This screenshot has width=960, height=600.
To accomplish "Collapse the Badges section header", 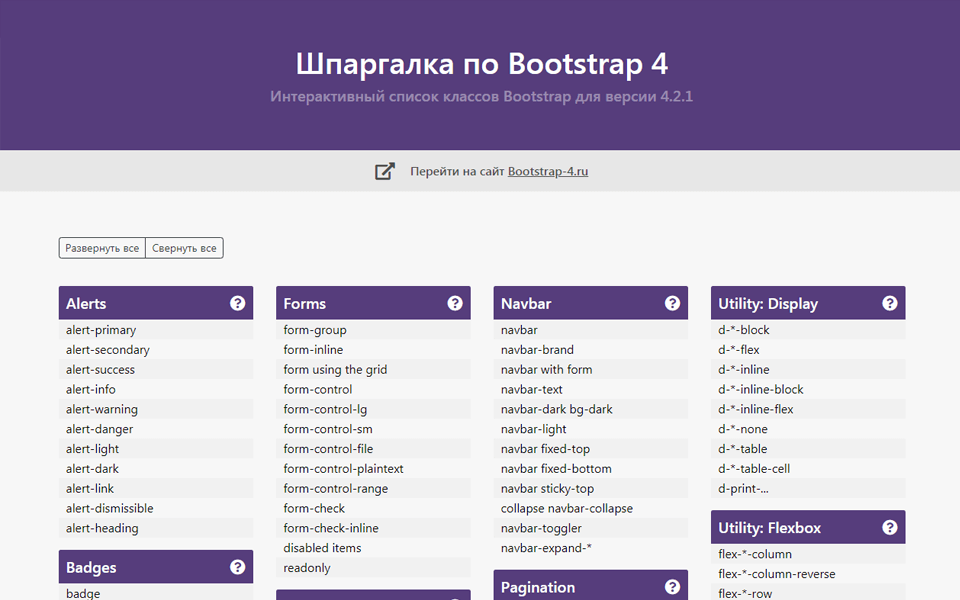I will coord(156,567).
